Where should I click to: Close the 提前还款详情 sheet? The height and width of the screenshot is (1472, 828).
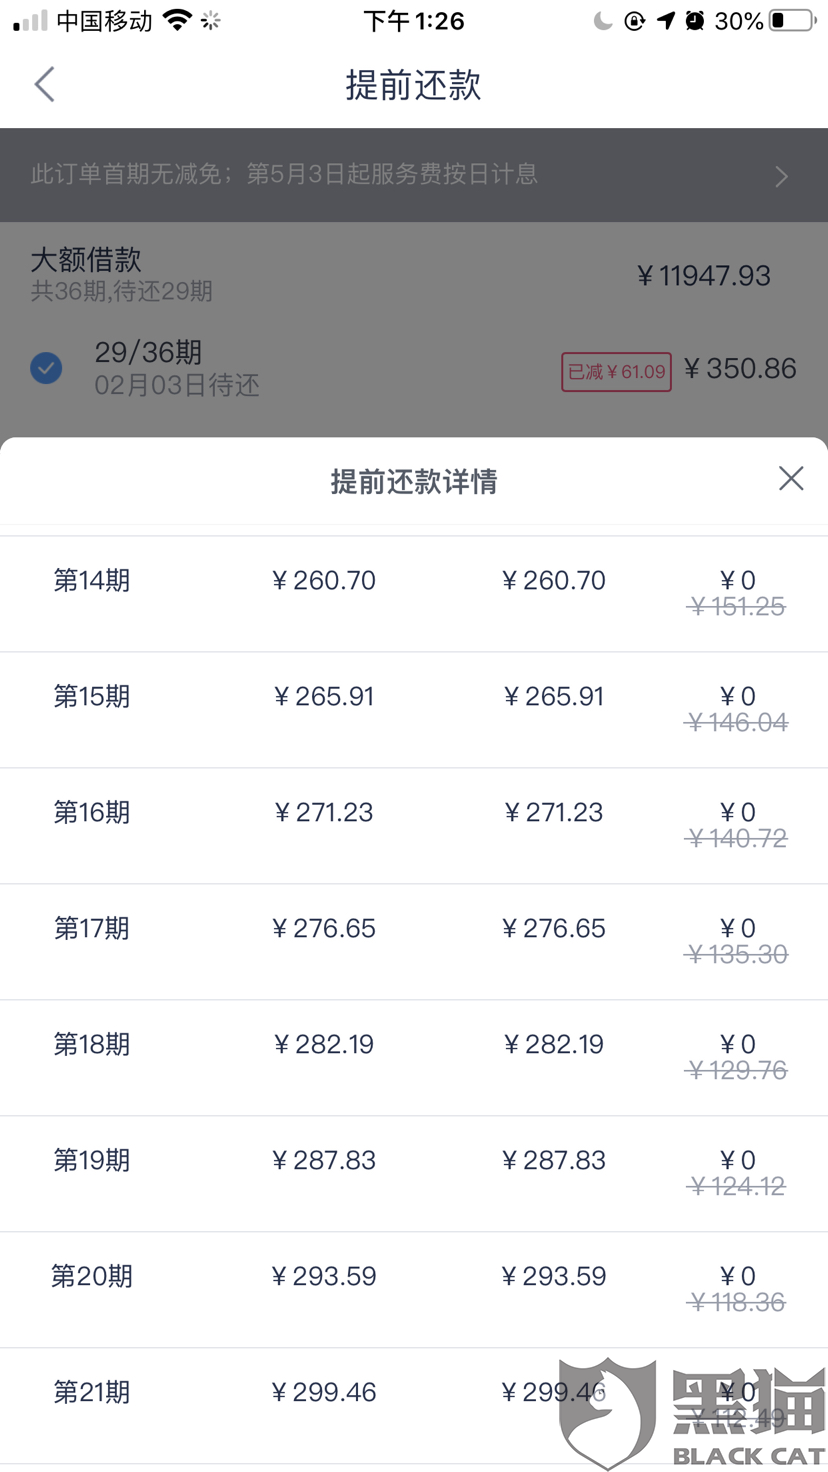791,479
